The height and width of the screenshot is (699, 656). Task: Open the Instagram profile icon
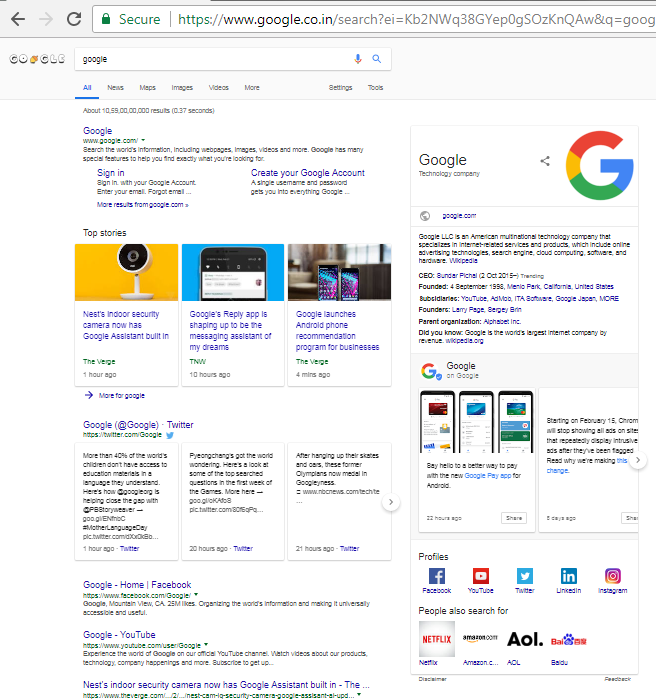pos(613,576)
